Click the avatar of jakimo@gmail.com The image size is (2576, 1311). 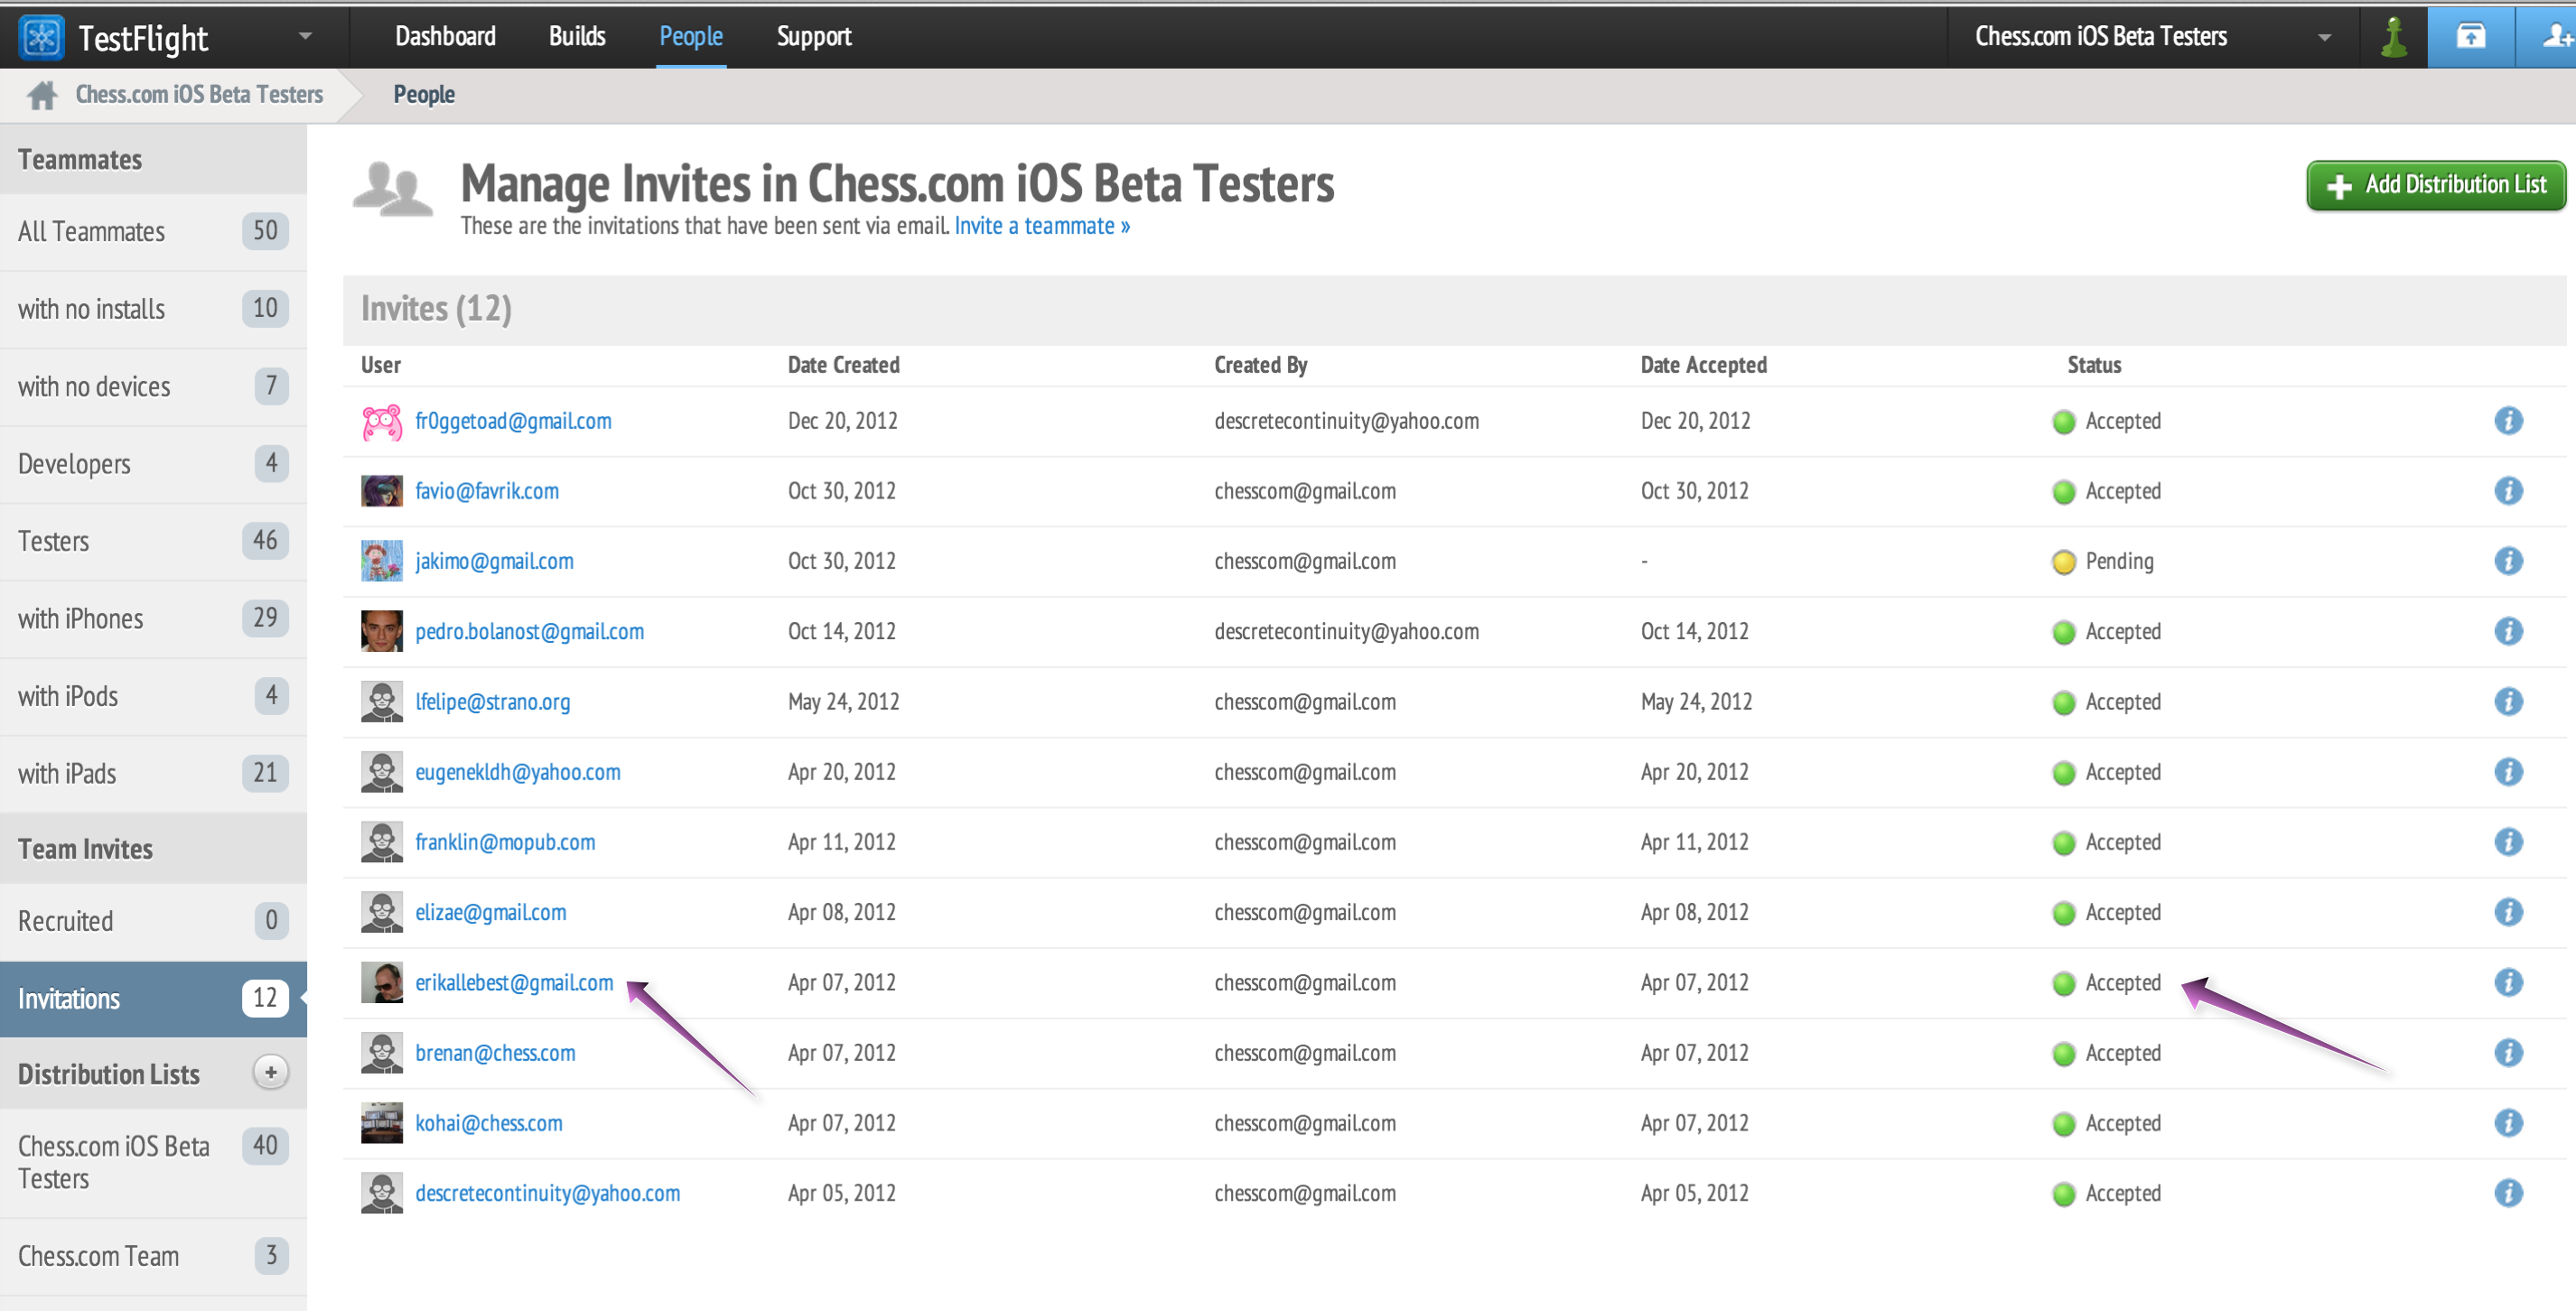[x=382, y=561]
